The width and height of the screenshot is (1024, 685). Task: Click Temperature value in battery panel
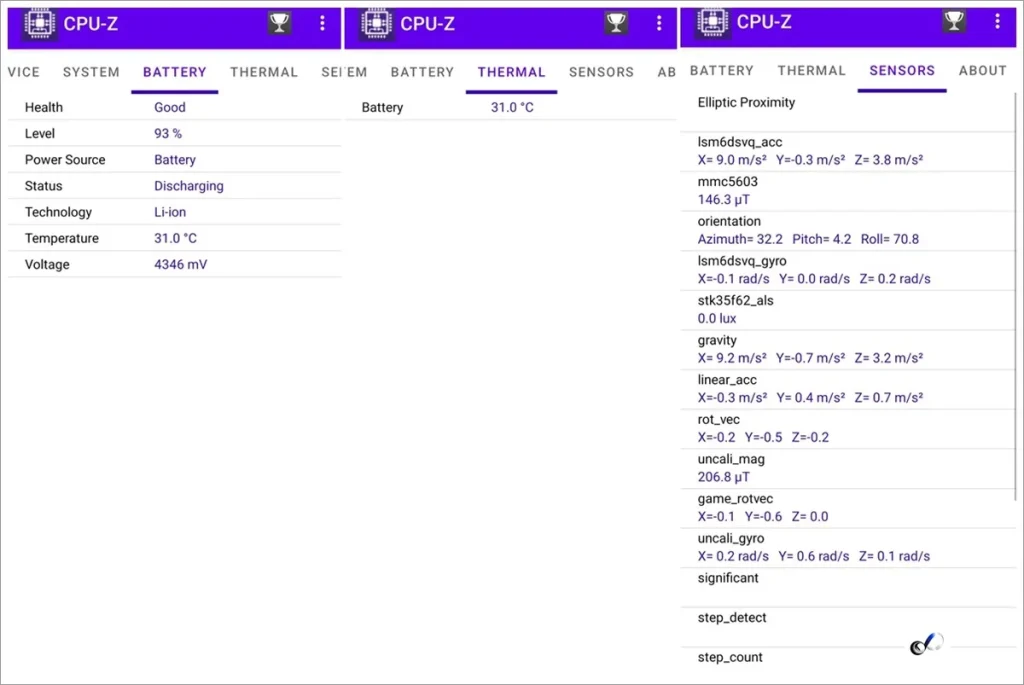tap(175, 238)
